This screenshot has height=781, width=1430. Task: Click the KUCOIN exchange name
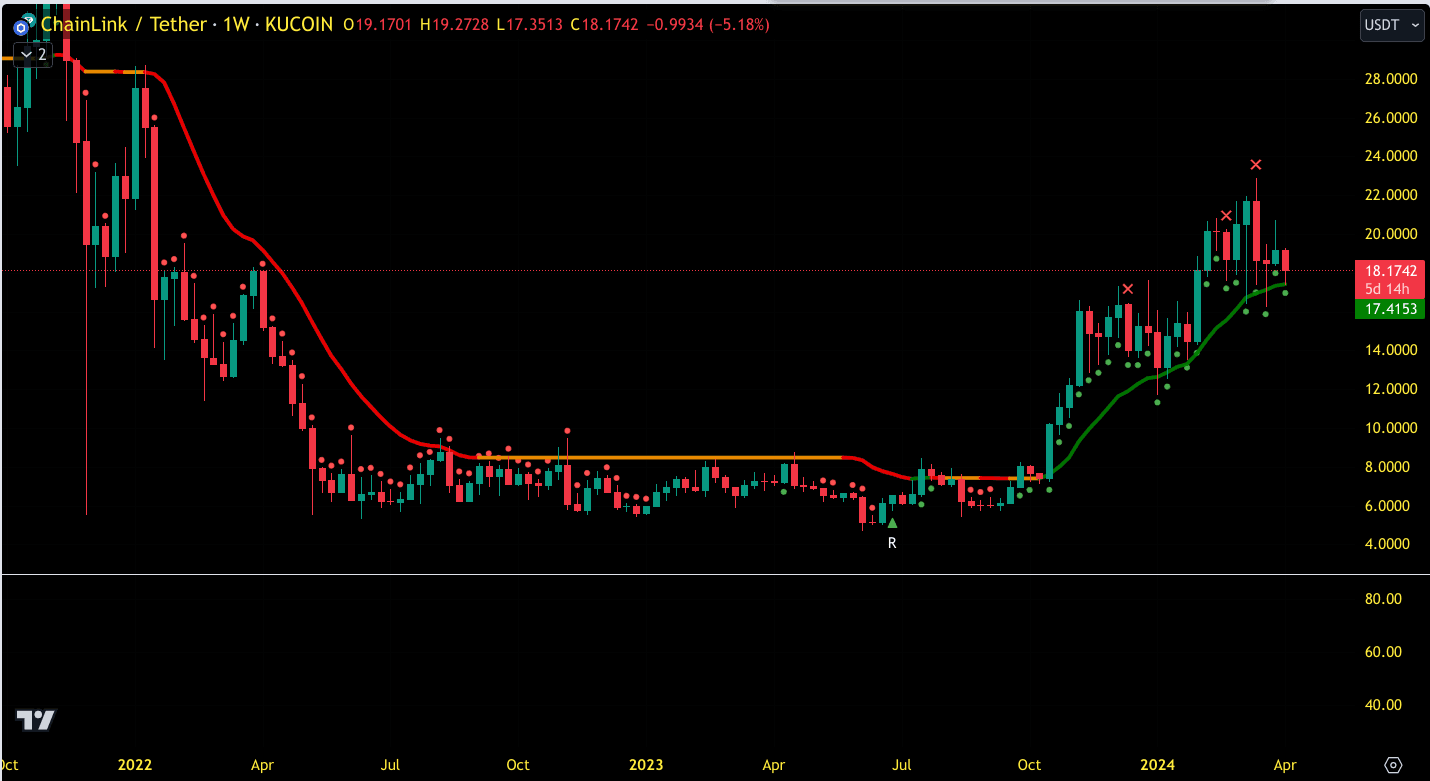[x=297, y=25]
